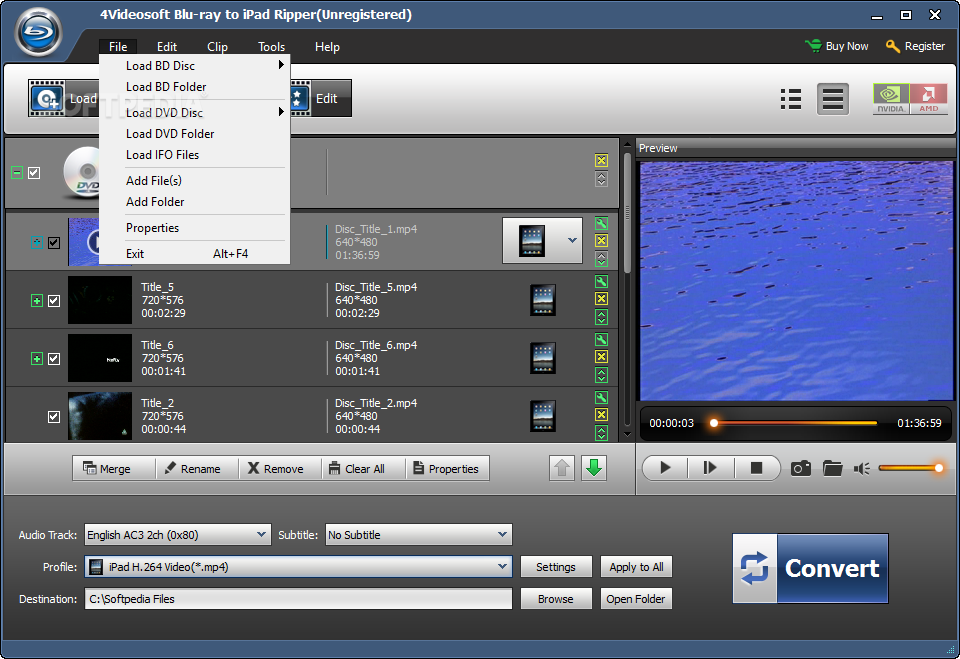
Task: Click the Load disc icon in toolbar
Action: 47,98
